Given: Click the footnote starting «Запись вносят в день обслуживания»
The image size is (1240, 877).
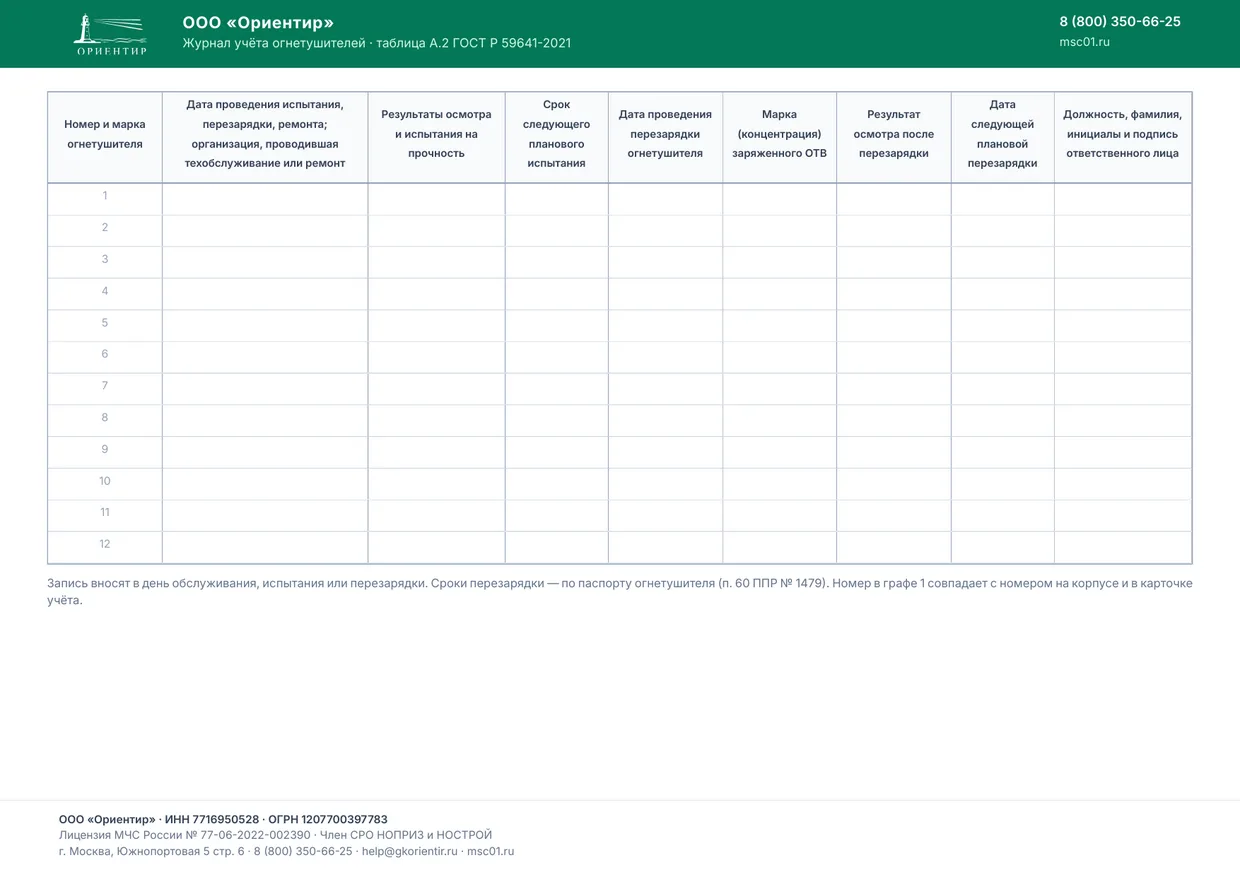Looking at the screenshot, I should point(620,592).
